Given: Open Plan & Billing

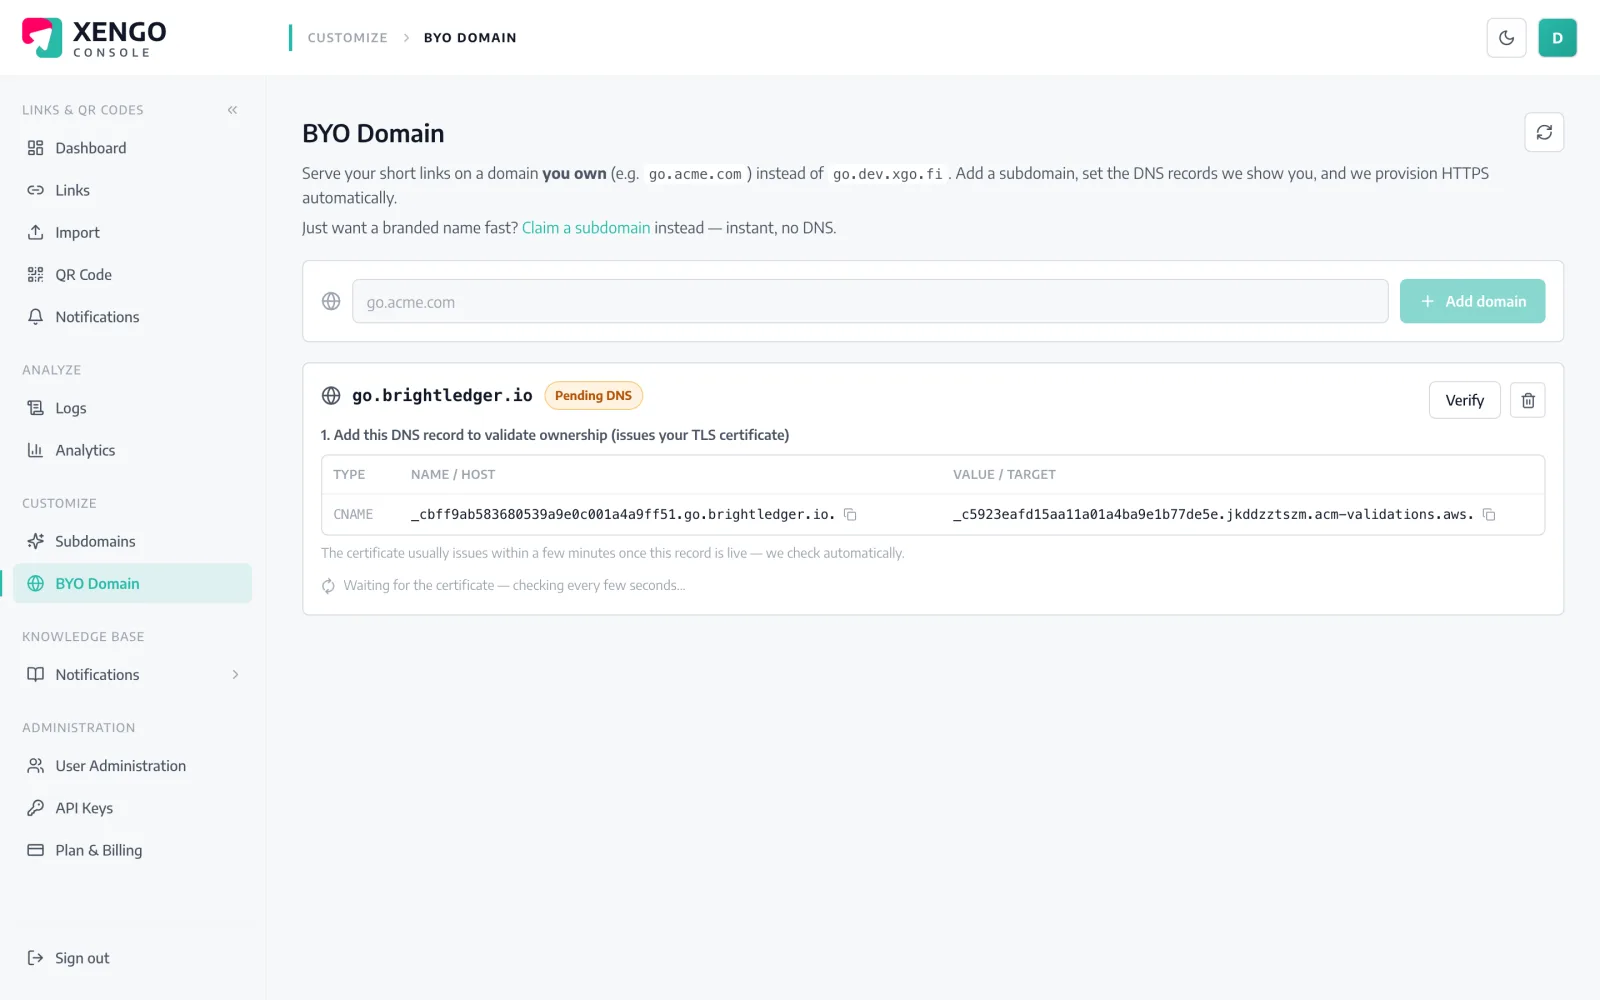Looking at the screenshot, I should pyautogui.click(x=132, y=850).
